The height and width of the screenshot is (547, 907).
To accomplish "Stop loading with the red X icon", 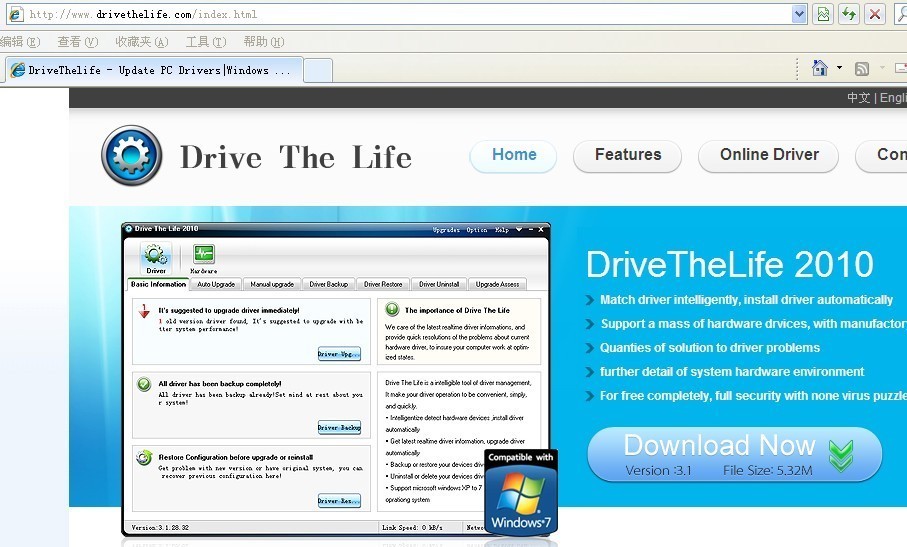I will pyautogui.click(x=875, y=14).
